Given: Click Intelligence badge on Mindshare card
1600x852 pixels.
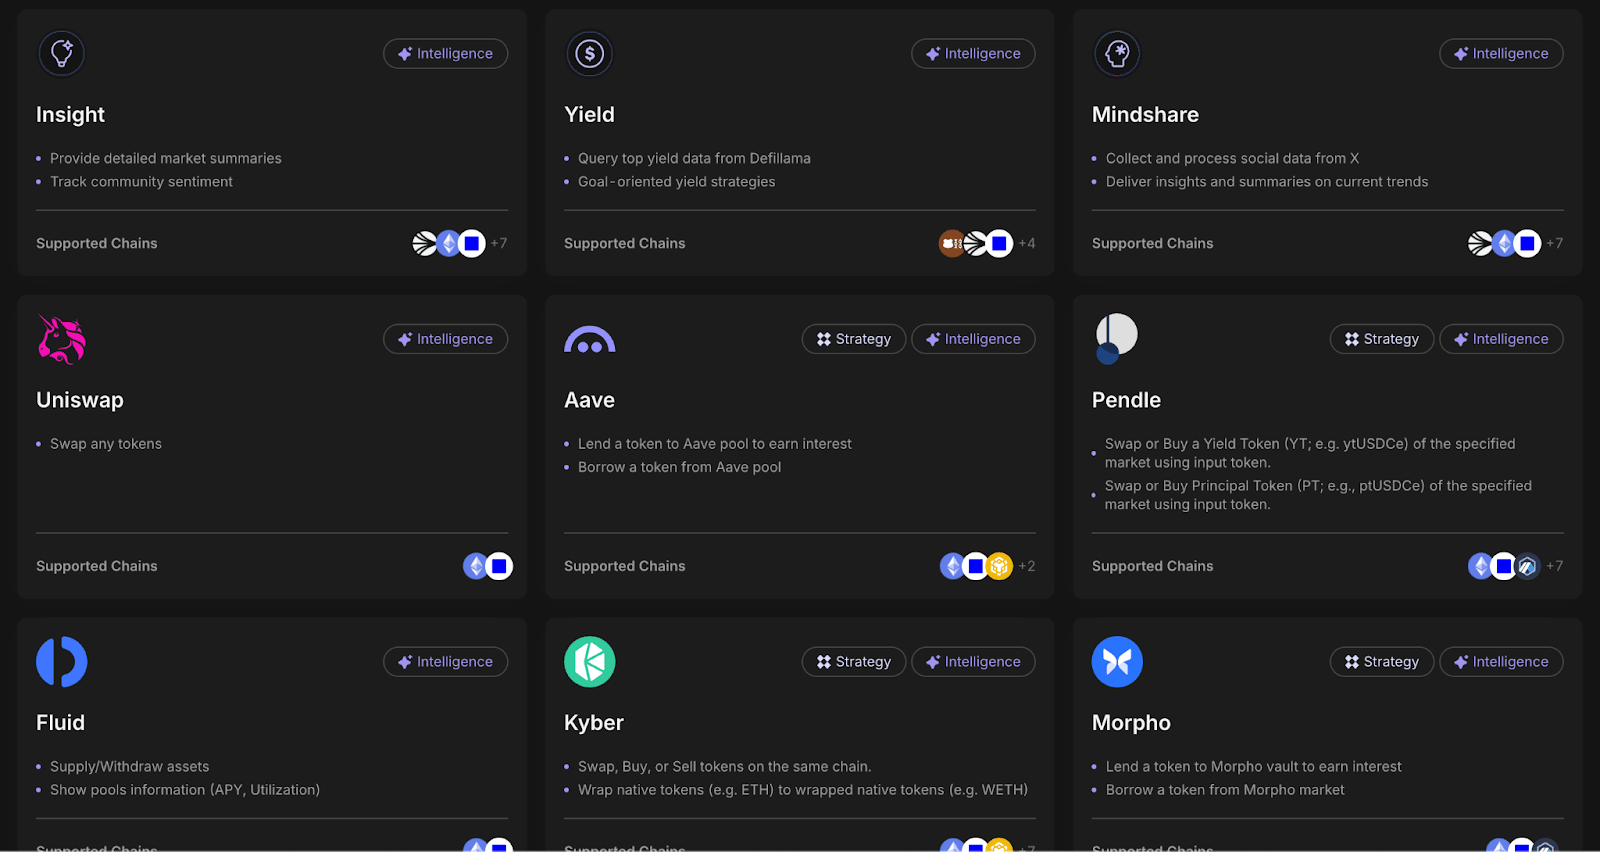Looking at the screenshot, I should pyautogui.click(x=1500, y=53).
